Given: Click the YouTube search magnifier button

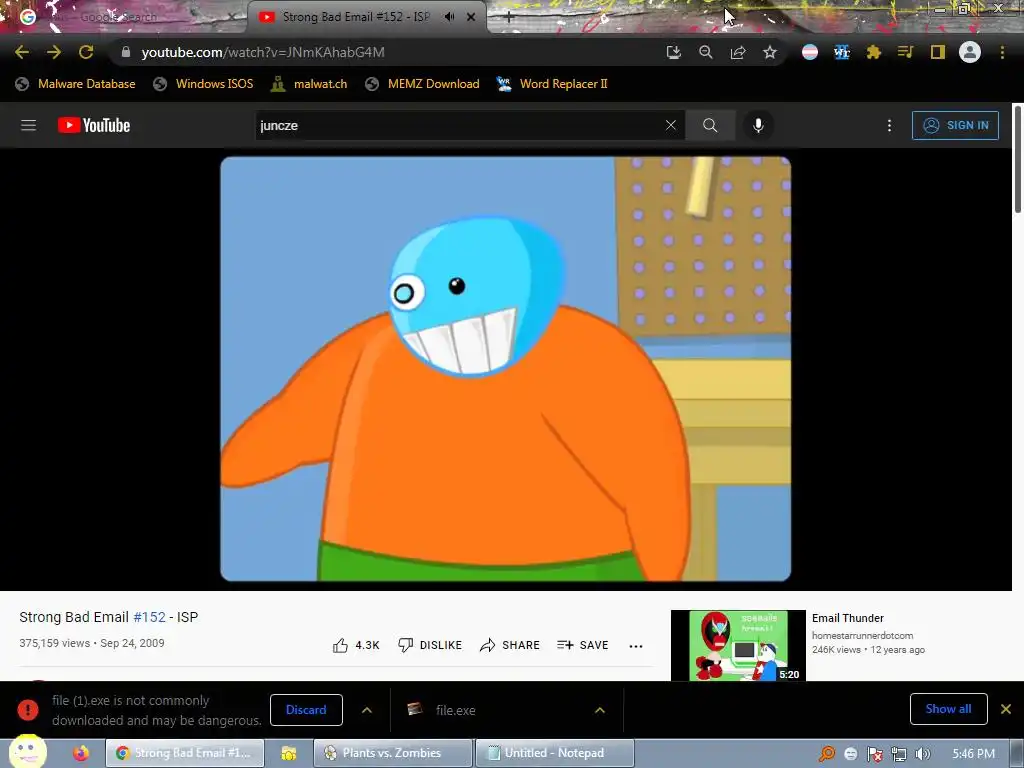Looking at the screenshot, I should coord(710,125).
